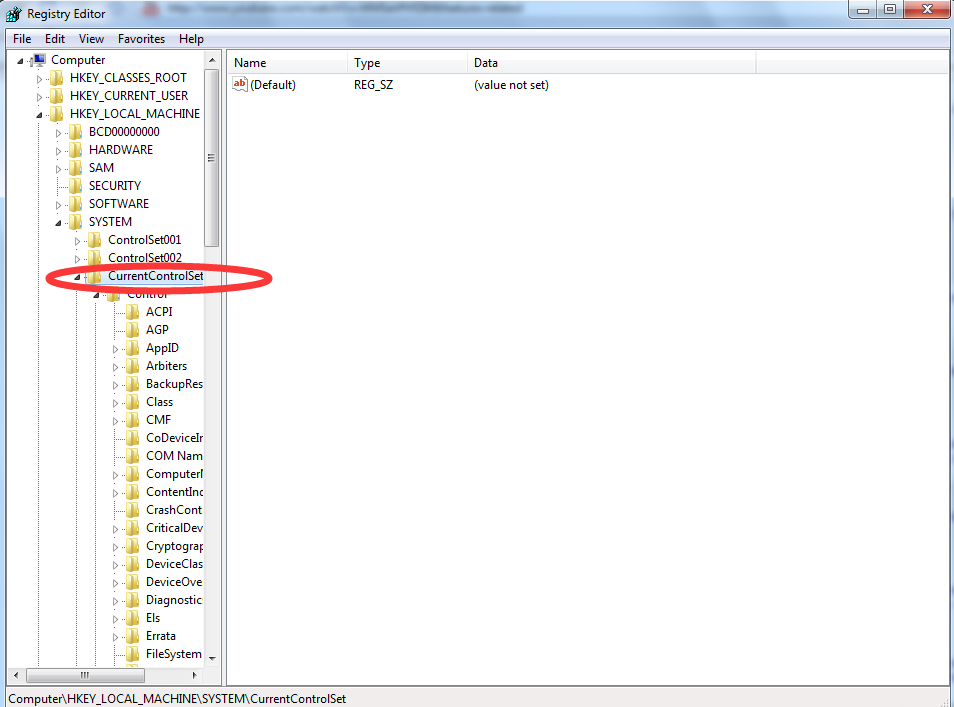This screenshot has width=954, height=707.
Task: Expand the HARDWARE key
Action: [58, 151]
